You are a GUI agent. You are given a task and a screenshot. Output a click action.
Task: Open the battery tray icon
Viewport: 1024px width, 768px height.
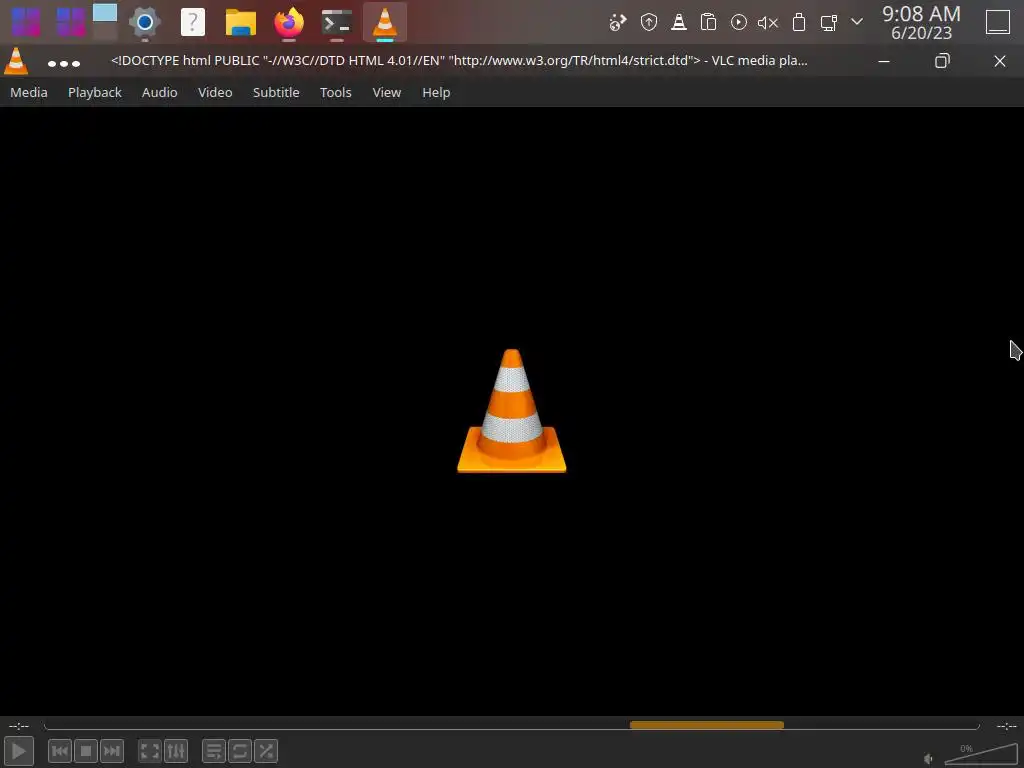pos(799,23)
